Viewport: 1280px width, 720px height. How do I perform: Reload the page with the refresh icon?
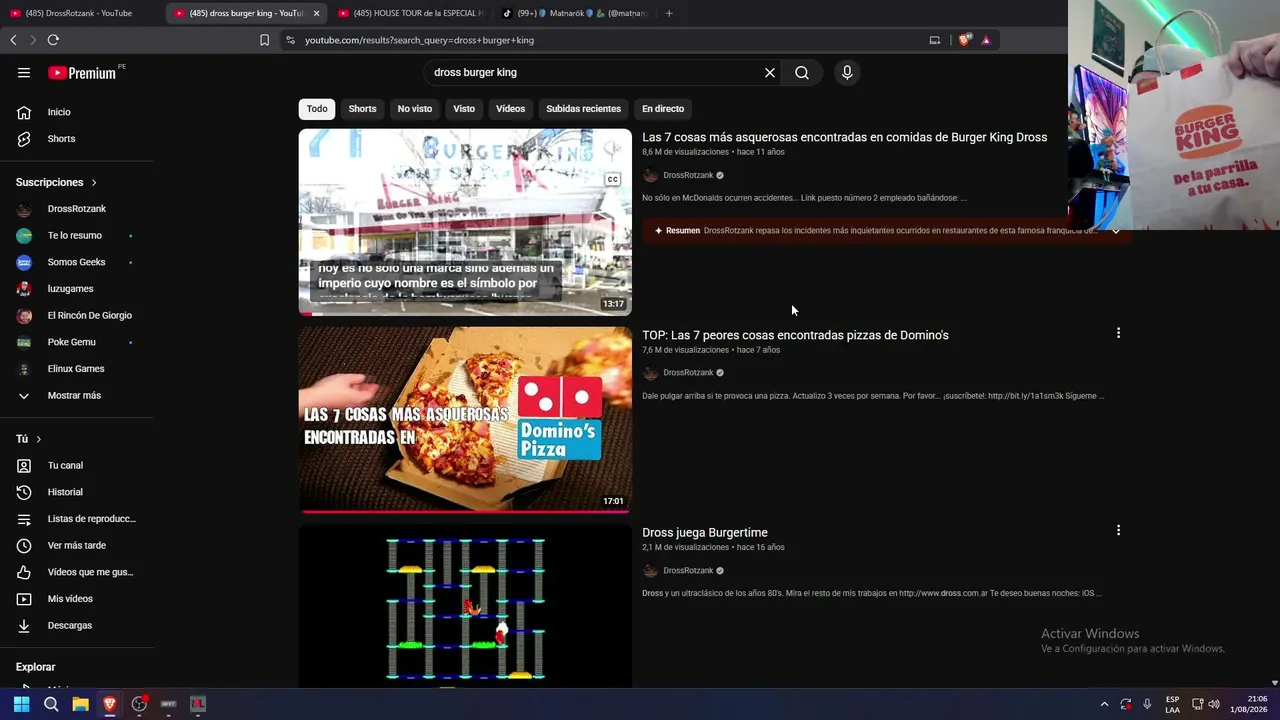(53, 40)
